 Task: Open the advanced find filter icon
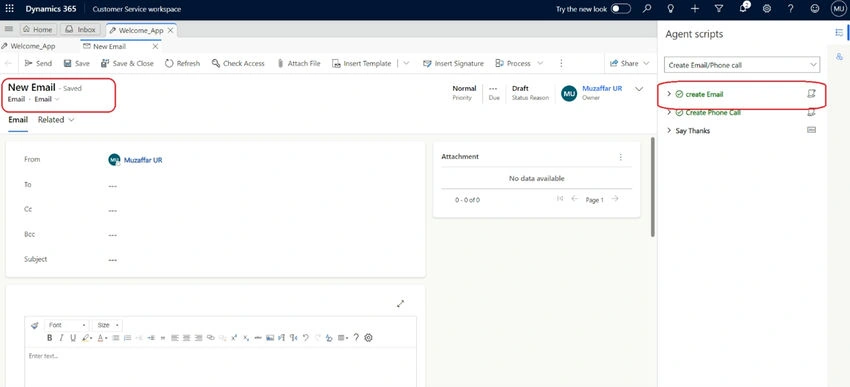point(719,9)
